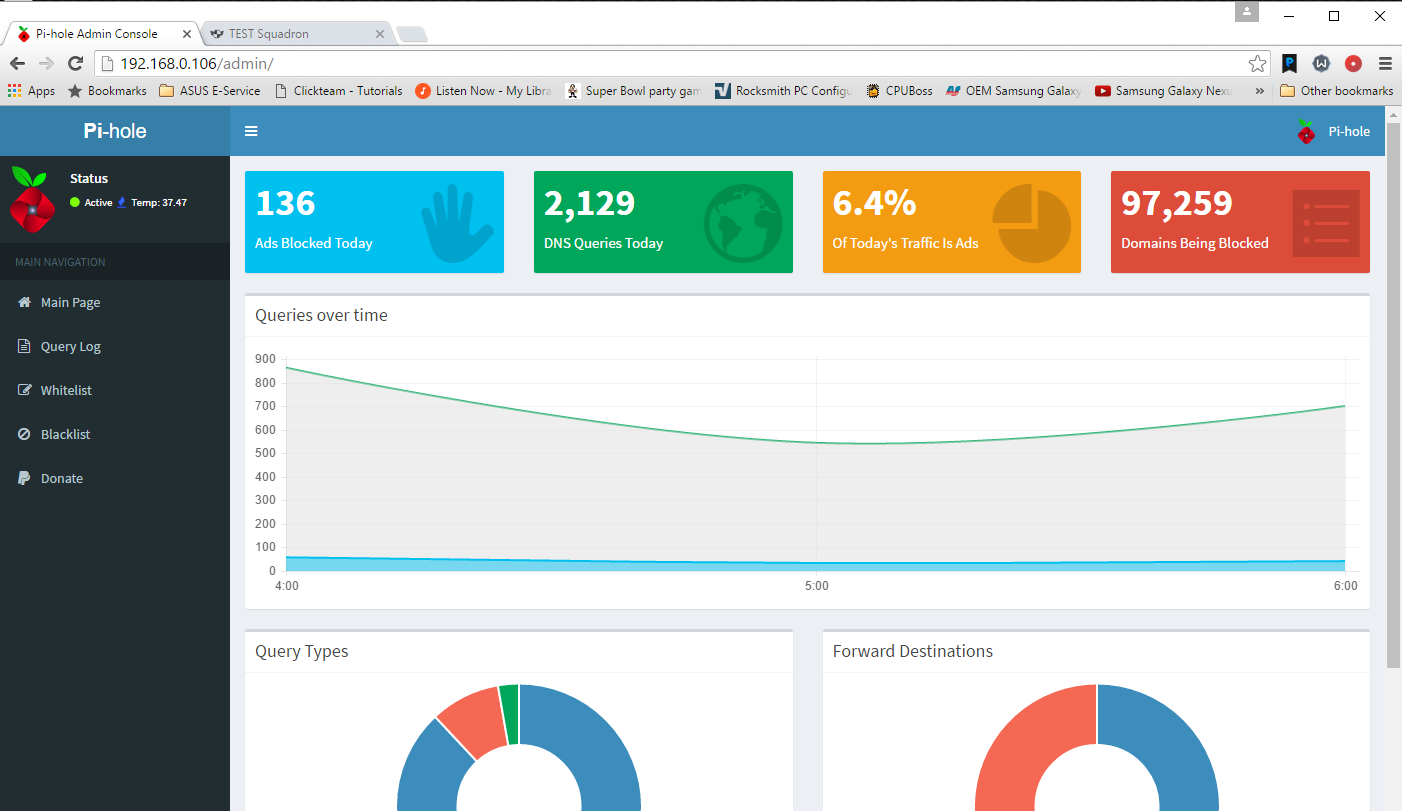Click the Blacklist ban icon

(25, 434)
